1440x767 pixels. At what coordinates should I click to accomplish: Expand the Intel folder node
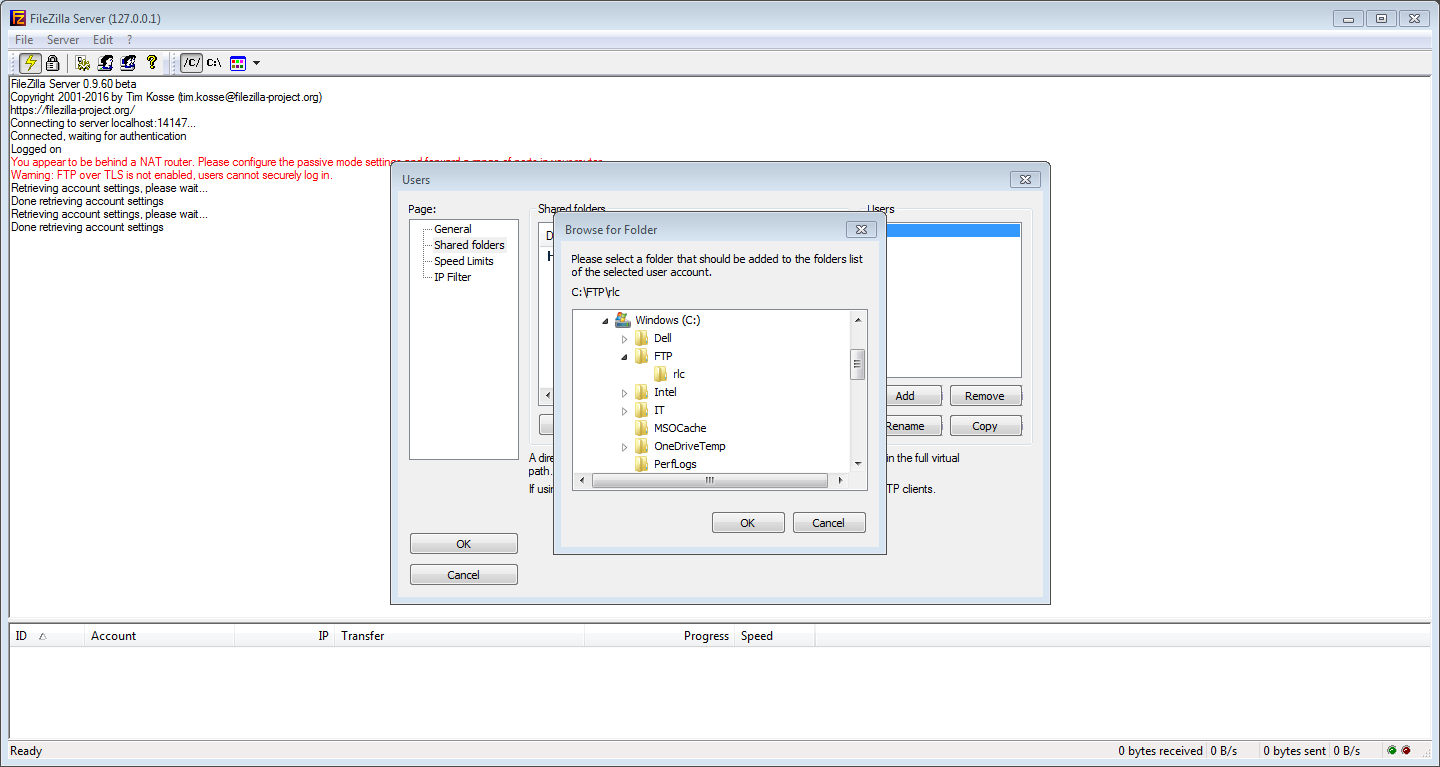coord(624,393)
